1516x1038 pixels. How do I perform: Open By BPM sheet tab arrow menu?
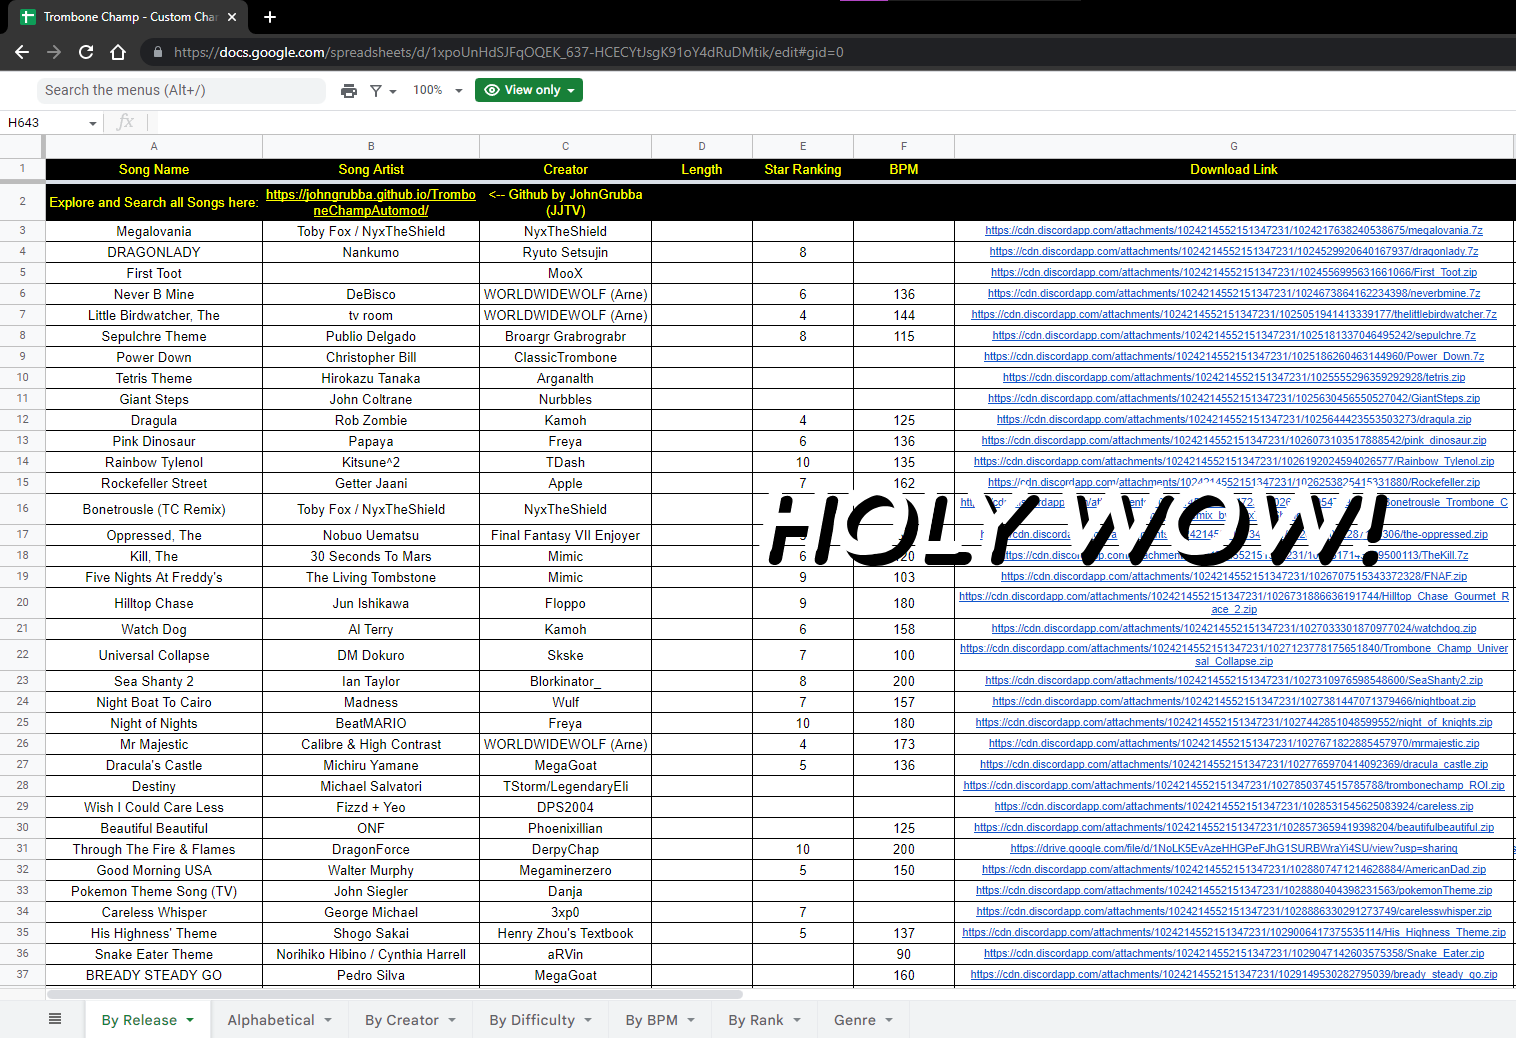click(x=691, y=1020)
